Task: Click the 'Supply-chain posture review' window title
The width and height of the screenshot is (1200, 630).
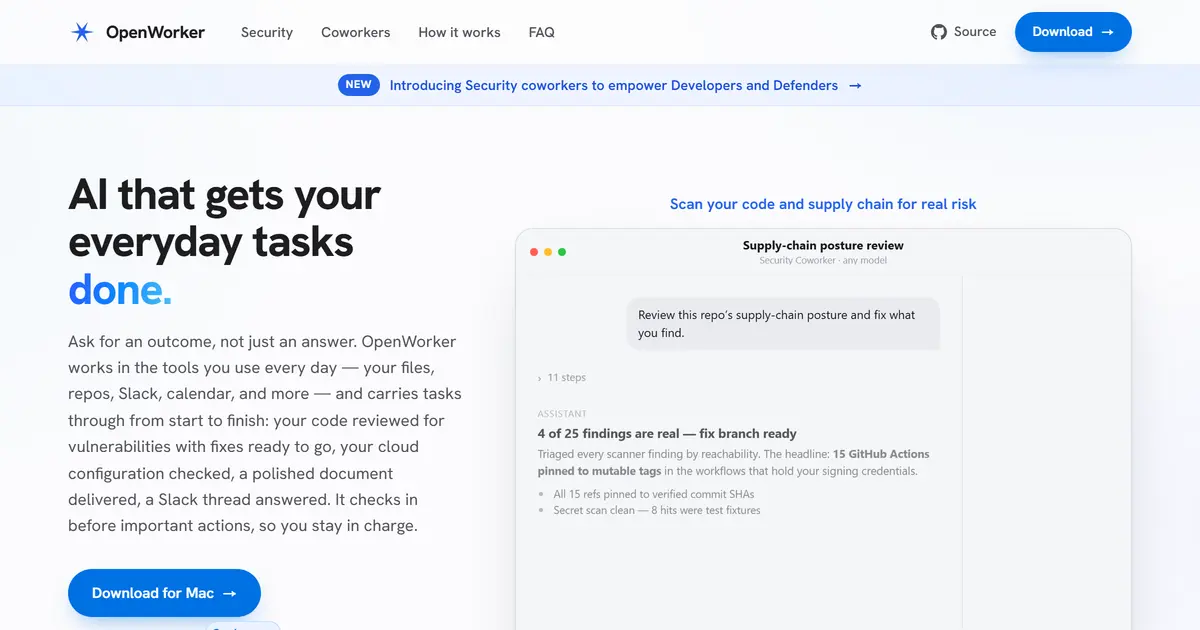Action: 823,245
